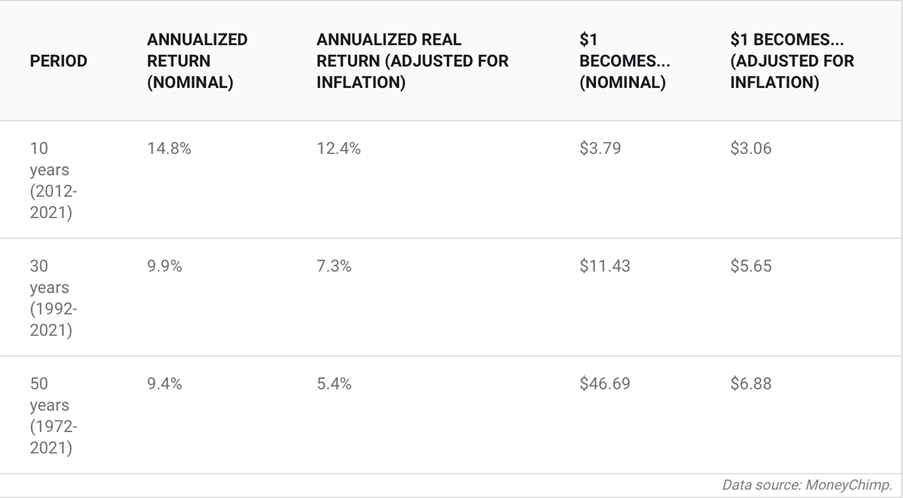The width and height of the screenshot is (903, 498).
Task: Click the $1 Becomes Adjusted for Inflation header
Action: (792, 61)
